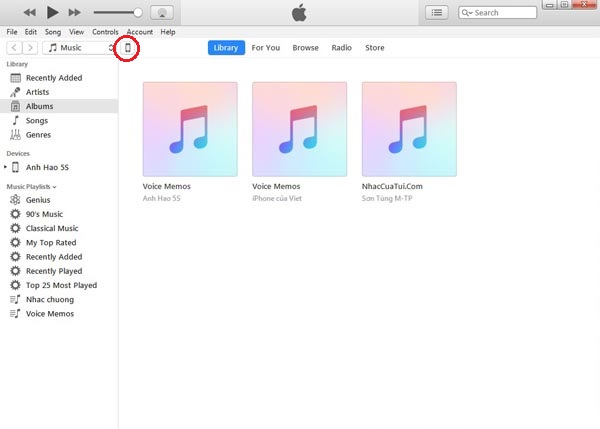Click the Next track fast-forward button
This screenshot has width=600, height=429.
pos(75,13)
